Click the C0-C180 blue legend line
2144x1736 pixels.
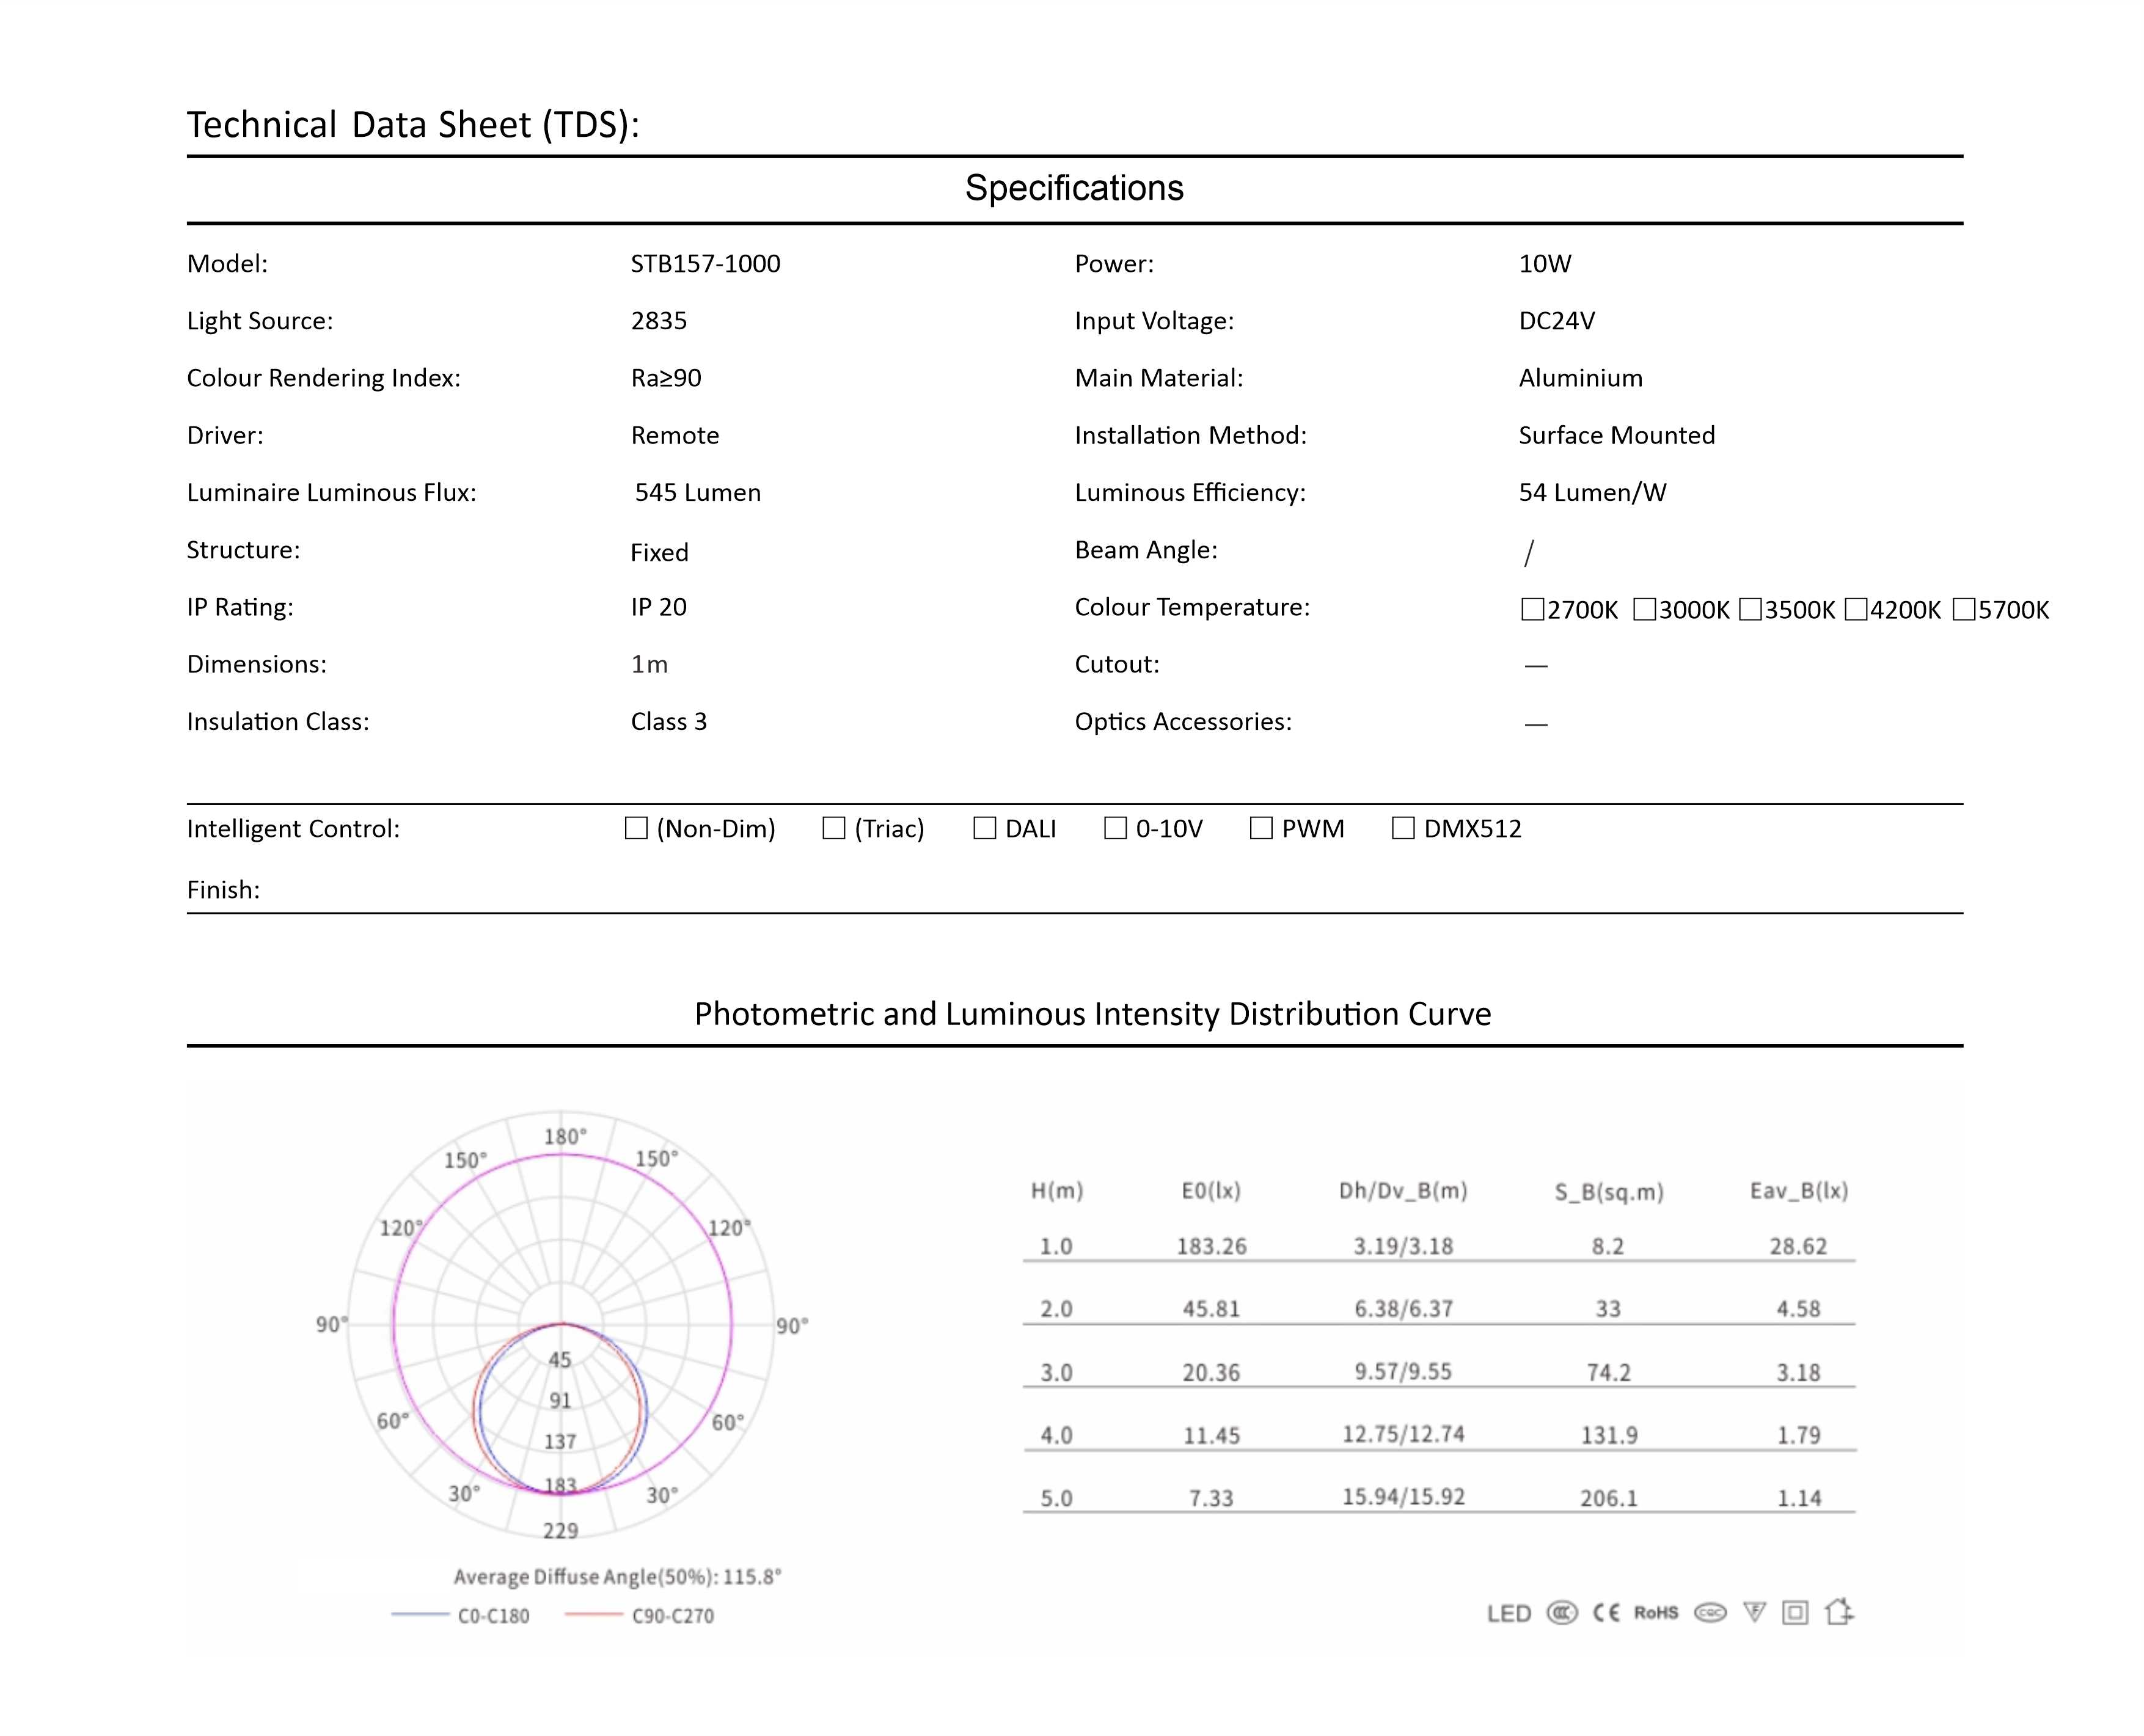point(420,1615)
